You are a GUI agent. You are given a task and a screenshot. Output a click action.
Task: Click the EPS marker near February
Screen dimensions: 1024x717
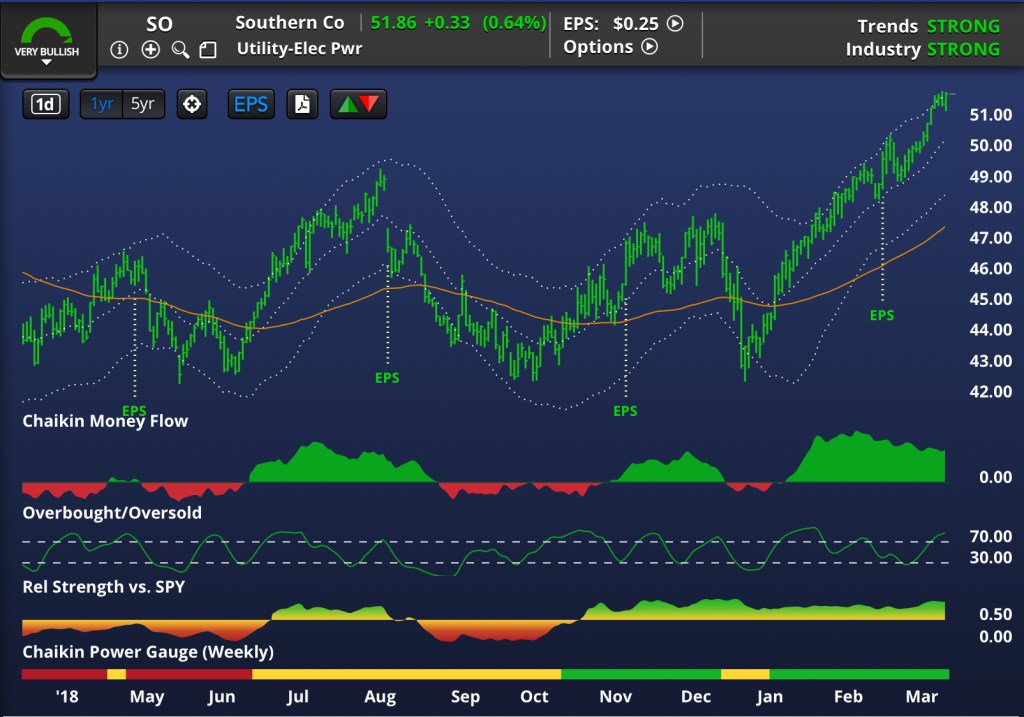point(881,315)
